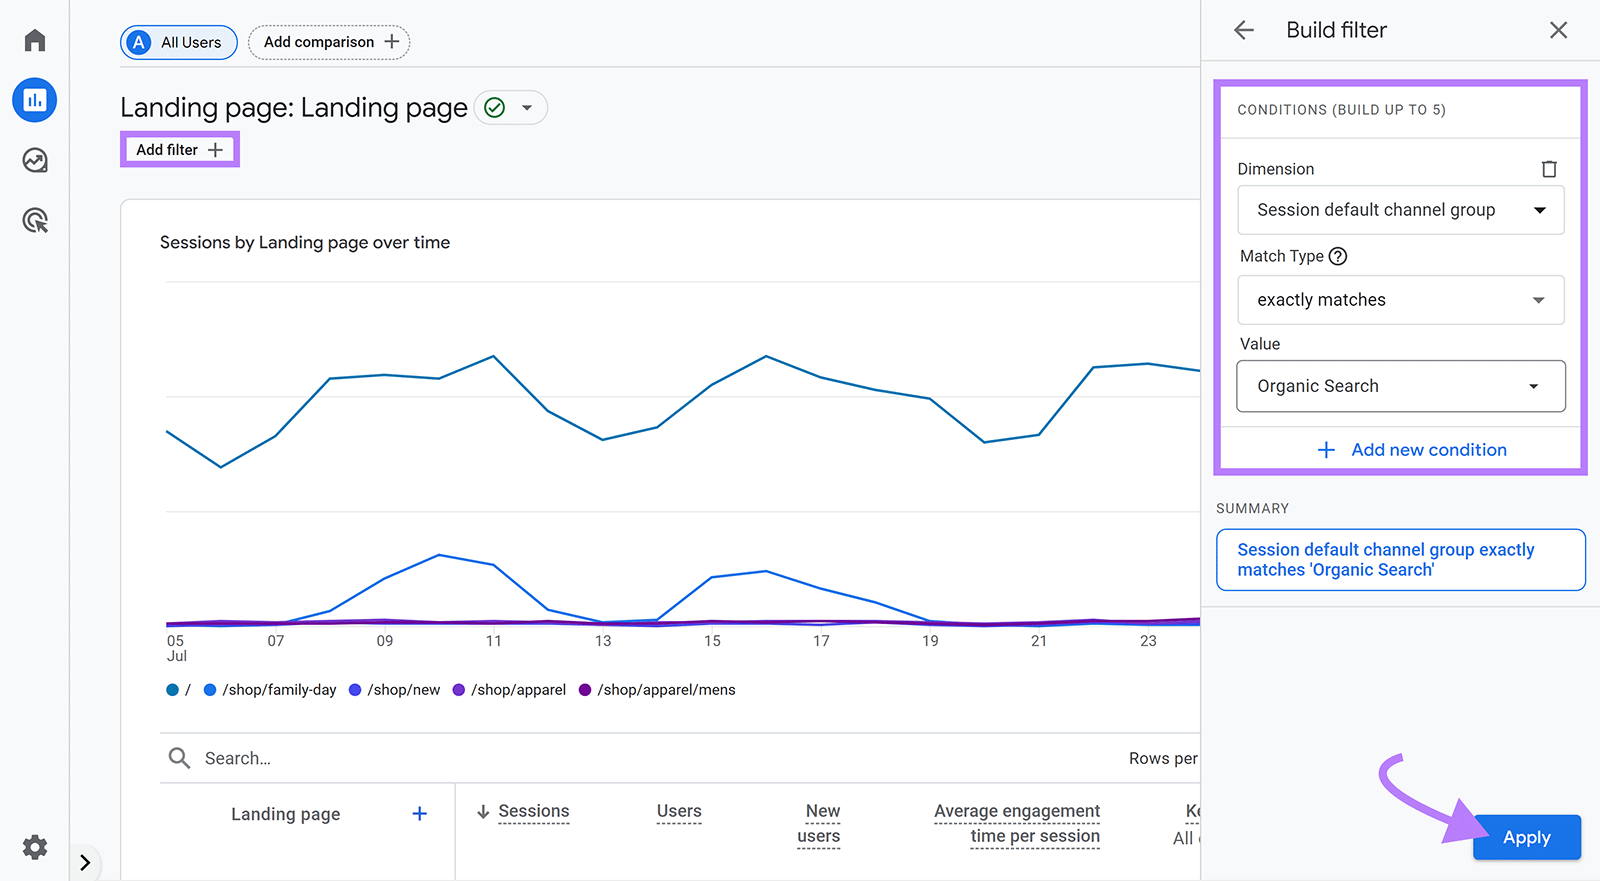Viewport: 1600px width, 881px height.
Task: Select the Reports bar chart icon
Action: pyautogui.click(x=35, y=100)
